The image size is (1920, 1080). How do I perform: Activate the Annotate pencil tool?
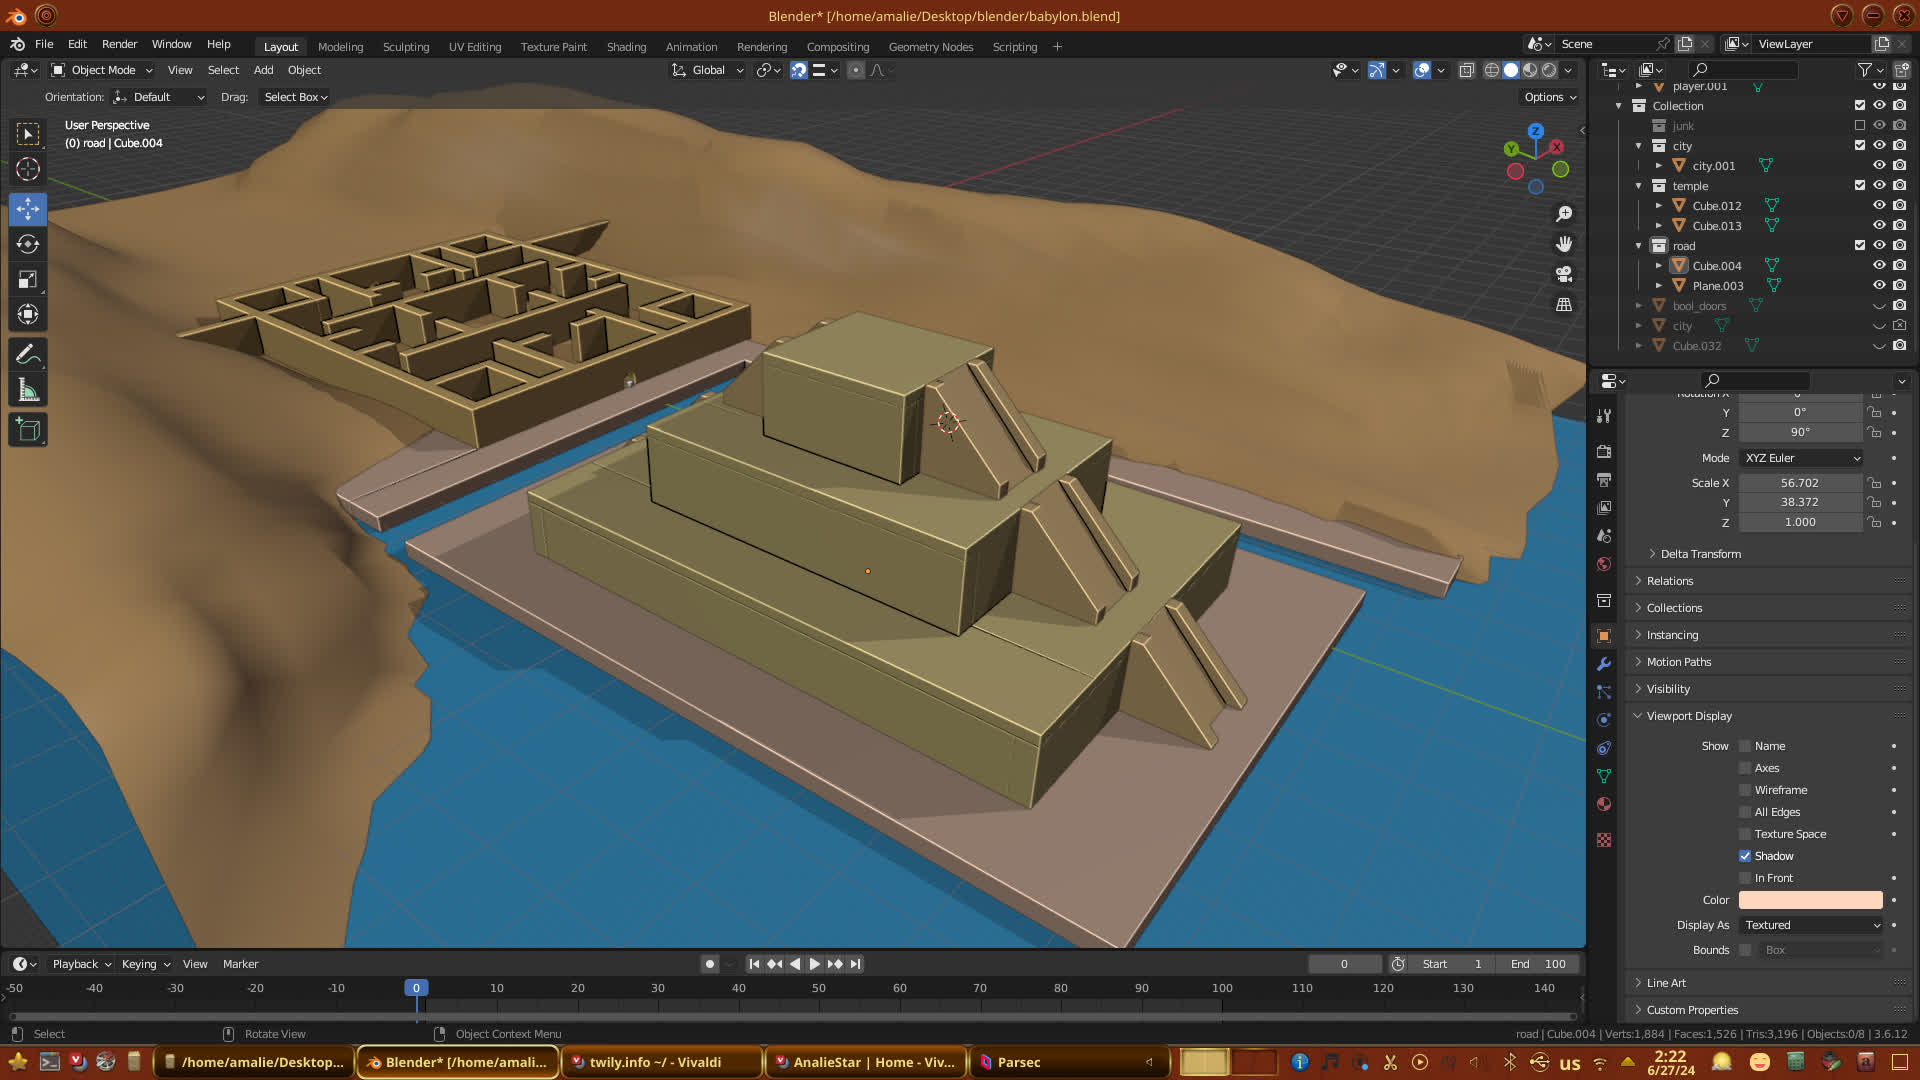click(x=28, y=354)
